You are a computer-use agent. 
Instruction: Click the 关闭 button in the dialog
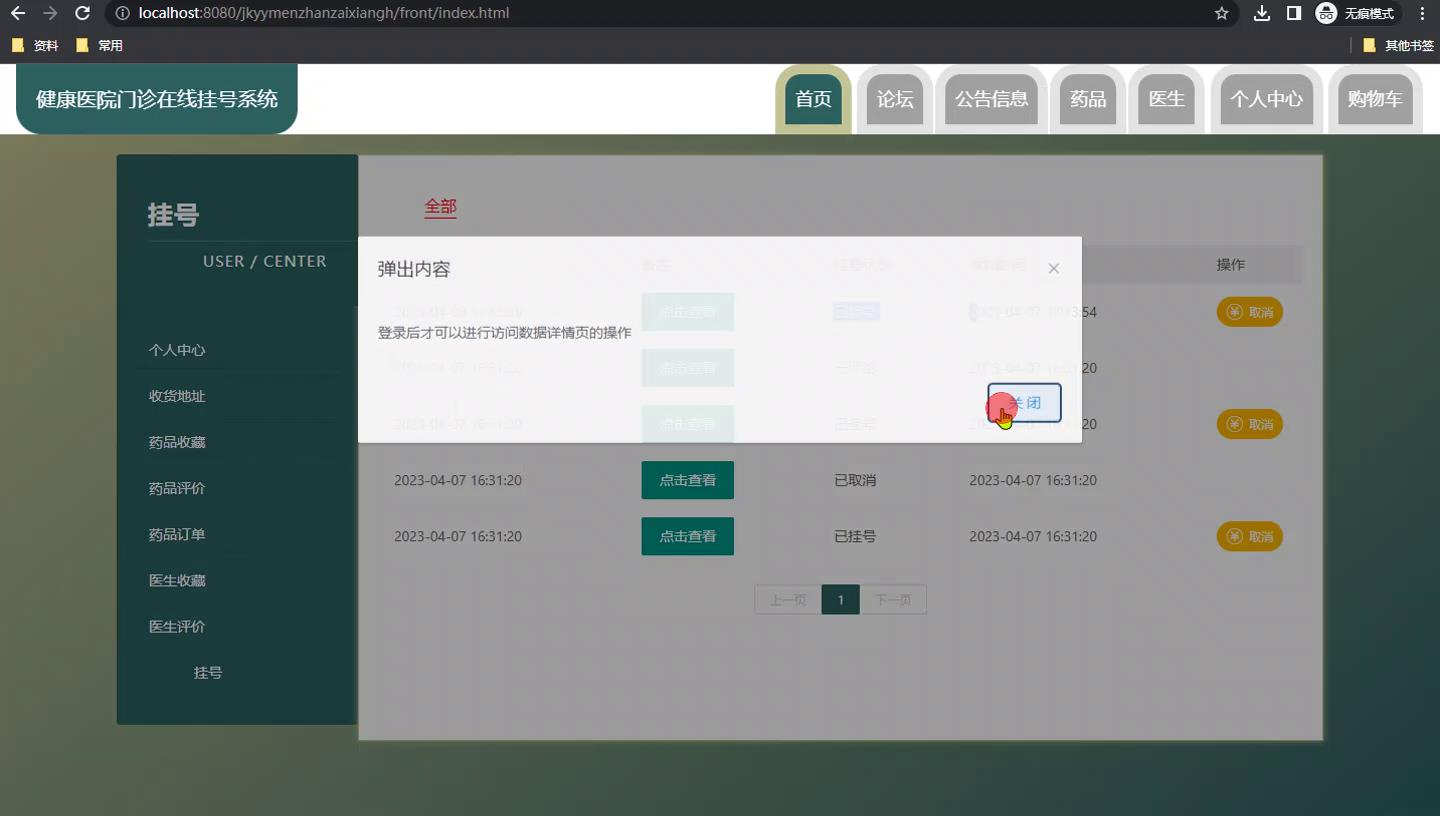pos(1024,403)
